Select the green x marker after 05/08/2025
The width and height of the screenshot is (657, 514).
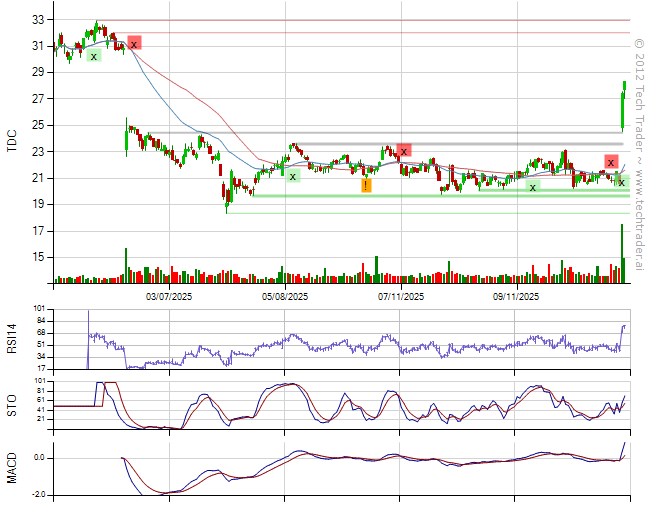(x=293, y=176)
